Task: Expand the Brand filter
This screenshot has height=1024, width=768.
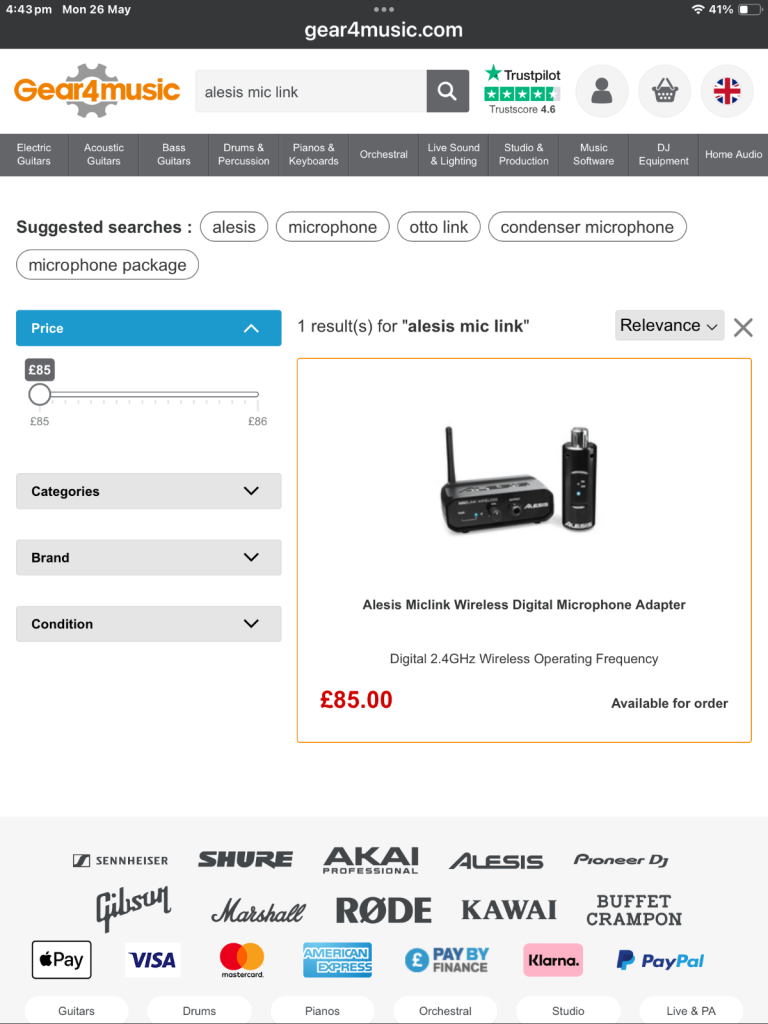Action: click(x=149, y=557)
